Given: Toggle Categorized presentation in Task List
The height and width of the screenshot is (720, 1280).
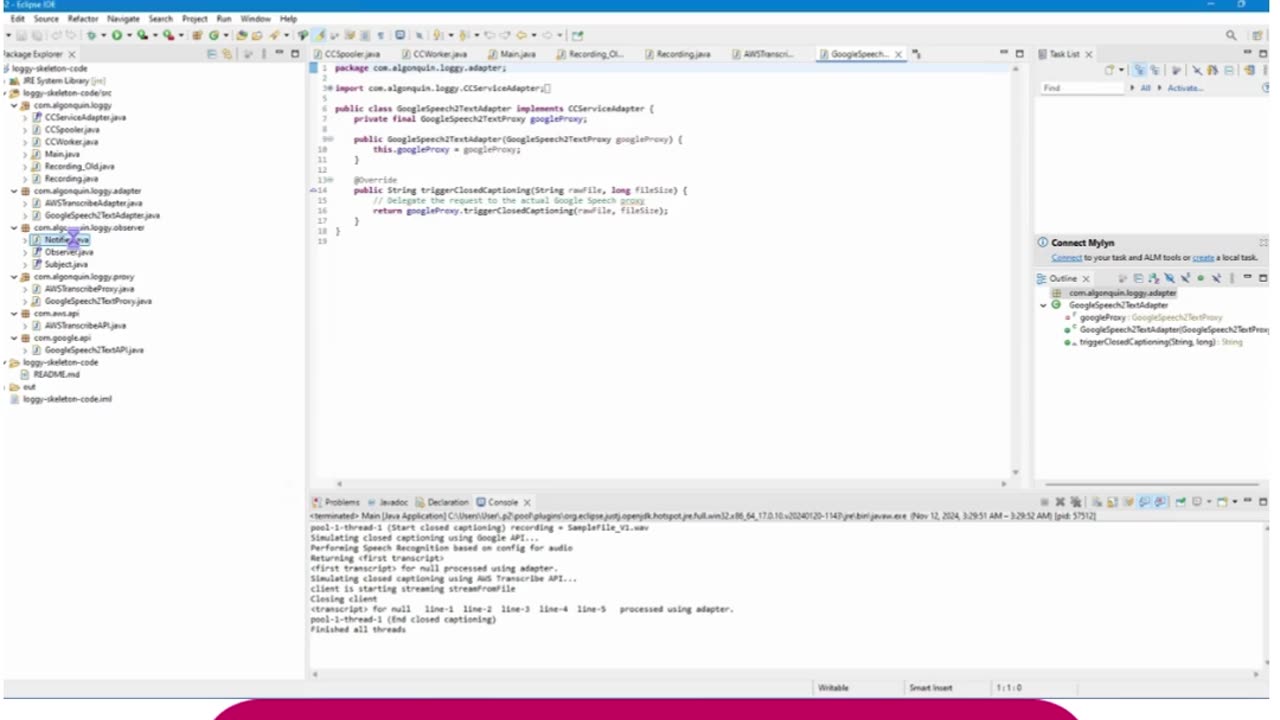Looking at the screenshot, I should (x=1139, y=70).
